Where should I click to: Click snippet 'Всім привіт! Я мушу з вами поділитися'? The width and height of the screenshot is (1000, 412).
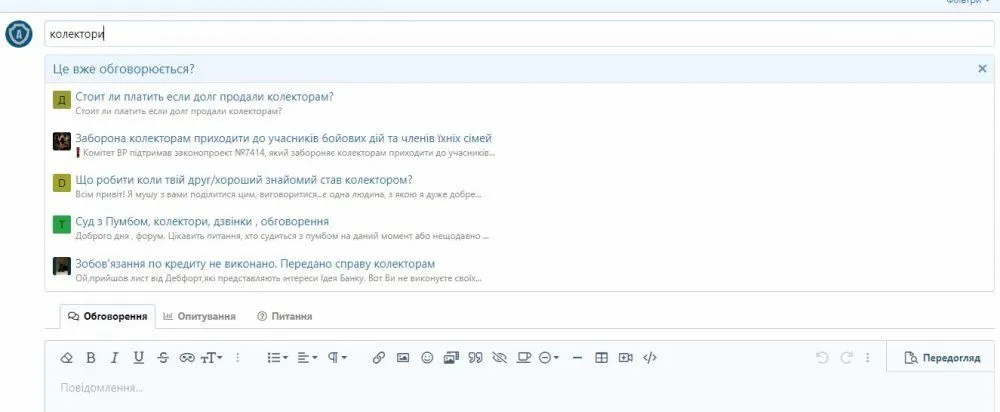pyautogui.click(x=279, y=195)
